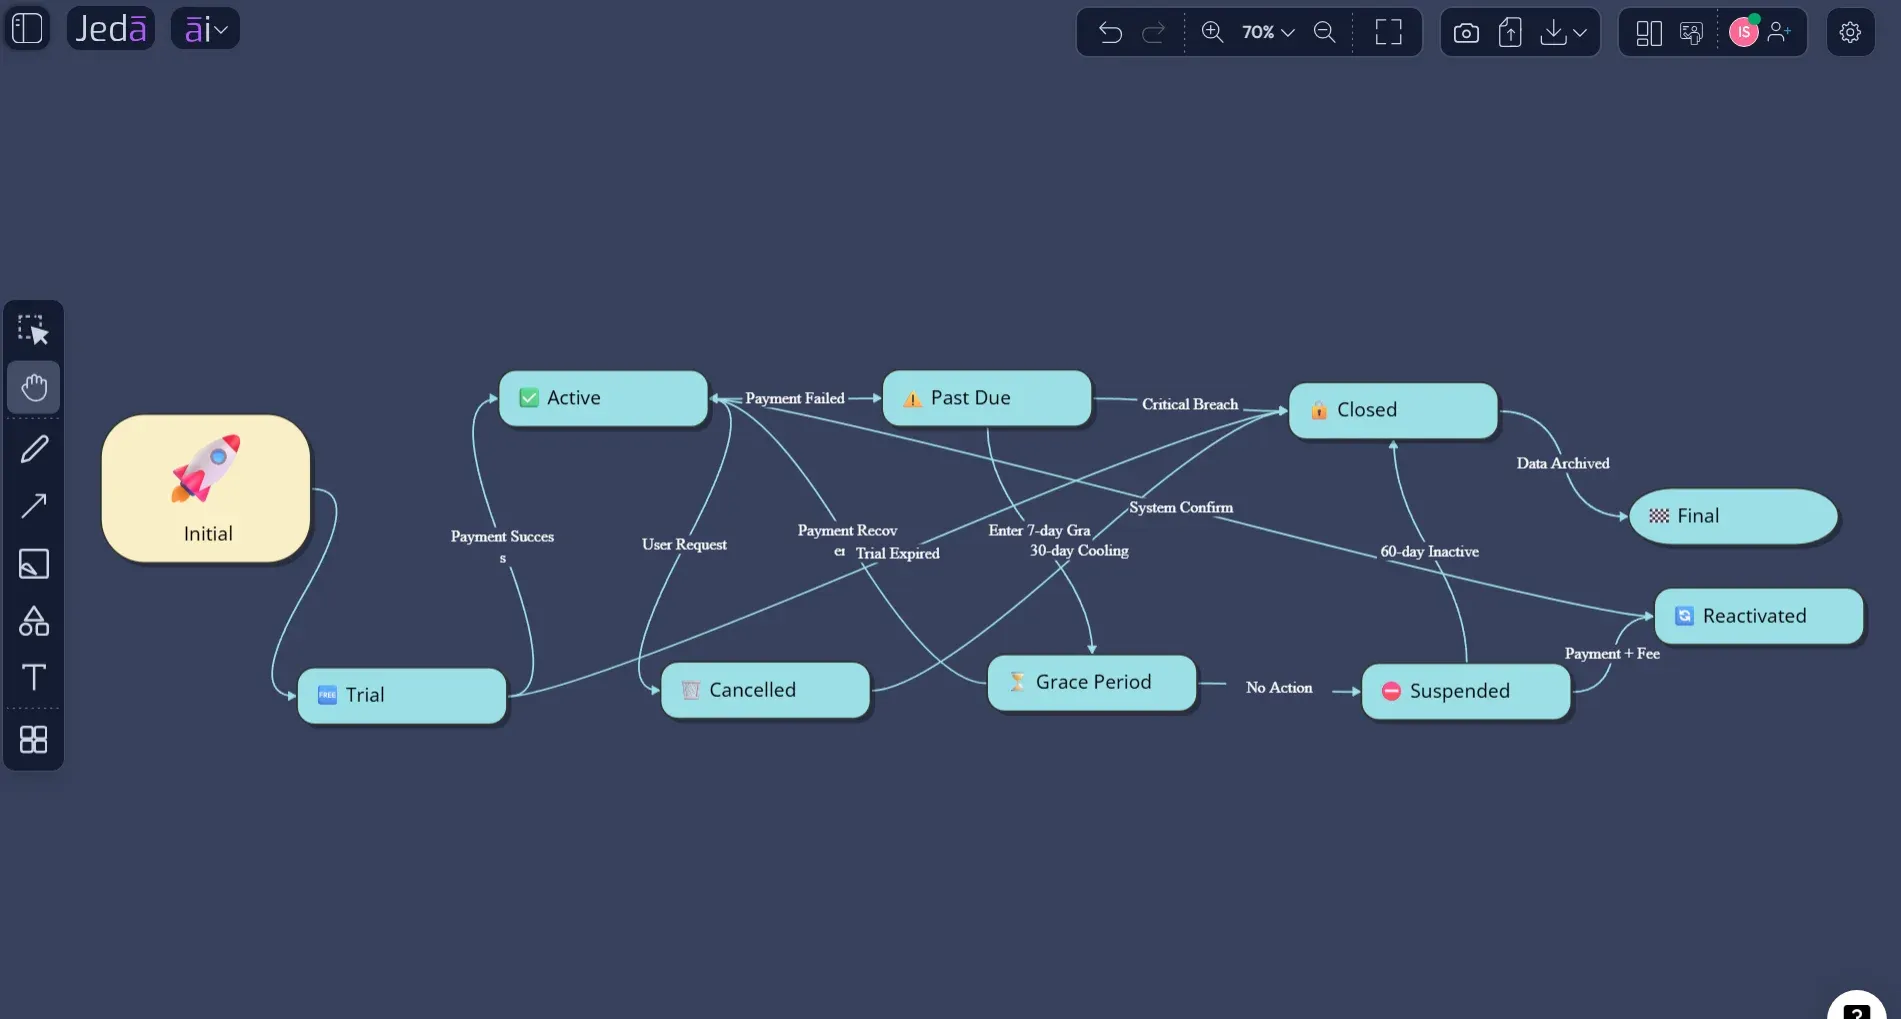Select the Cancelled node
The image size is (1901, 1019).
click(765, 690)
